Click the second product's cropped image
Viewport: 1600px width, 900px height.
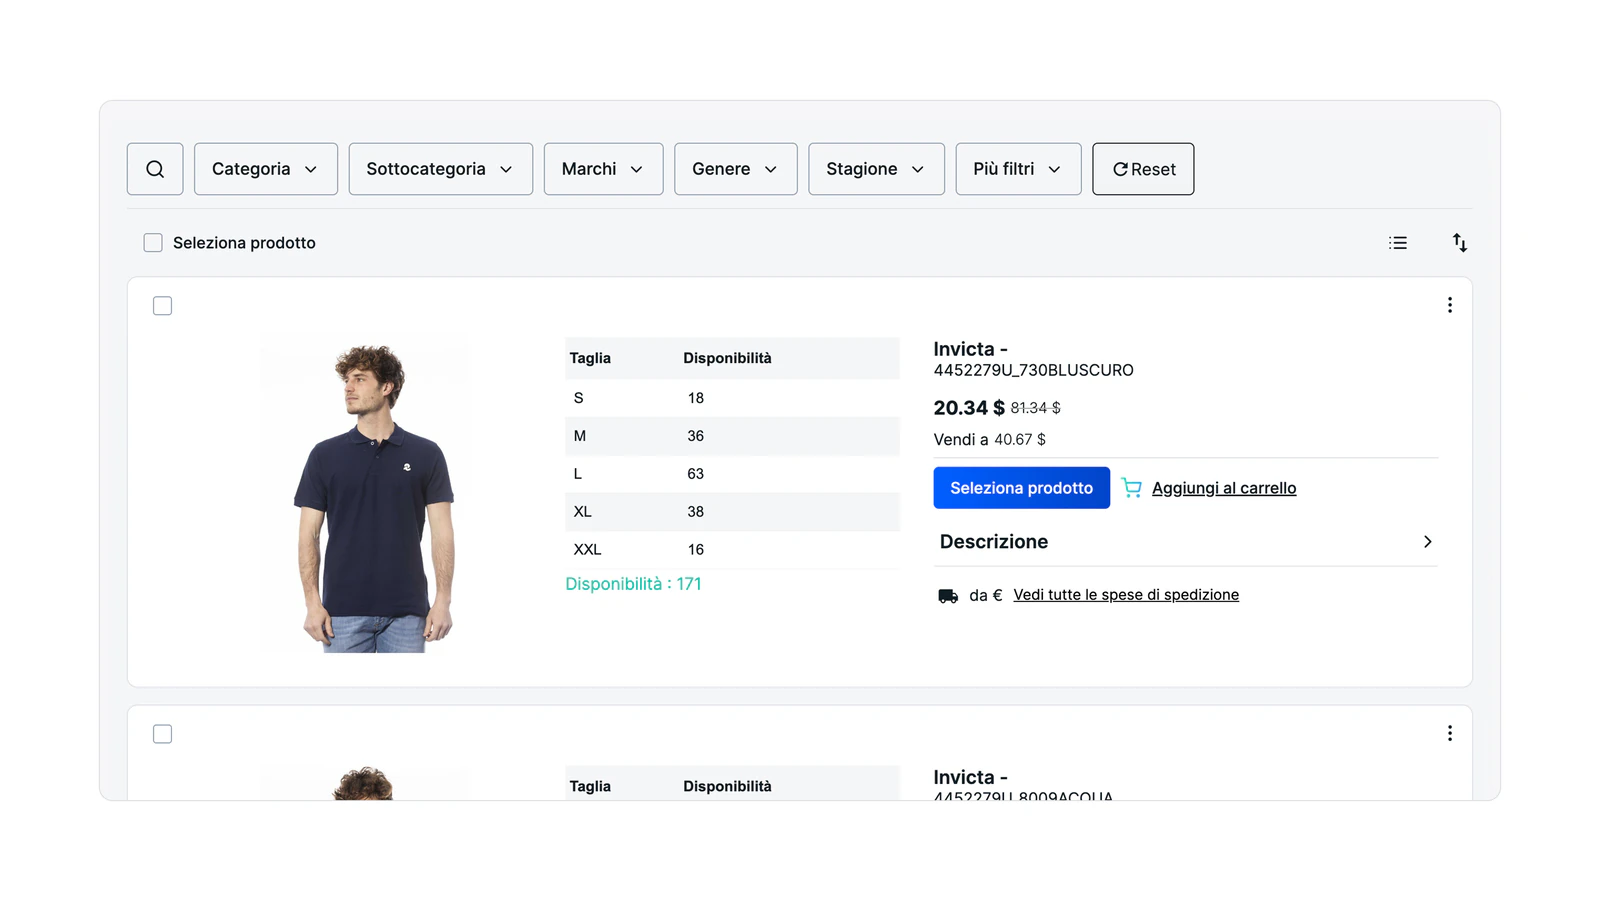pyautogui.click(x=364, y=783)
